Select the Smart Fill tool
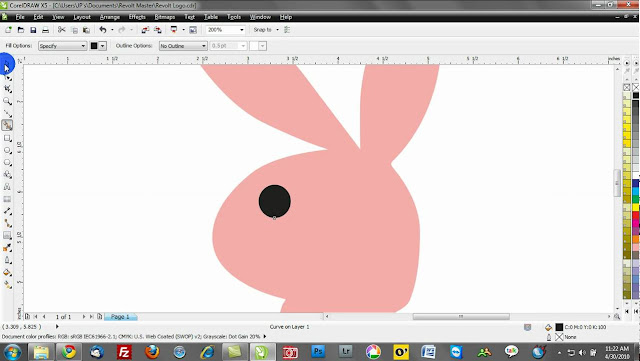 (x=7, y=125)
